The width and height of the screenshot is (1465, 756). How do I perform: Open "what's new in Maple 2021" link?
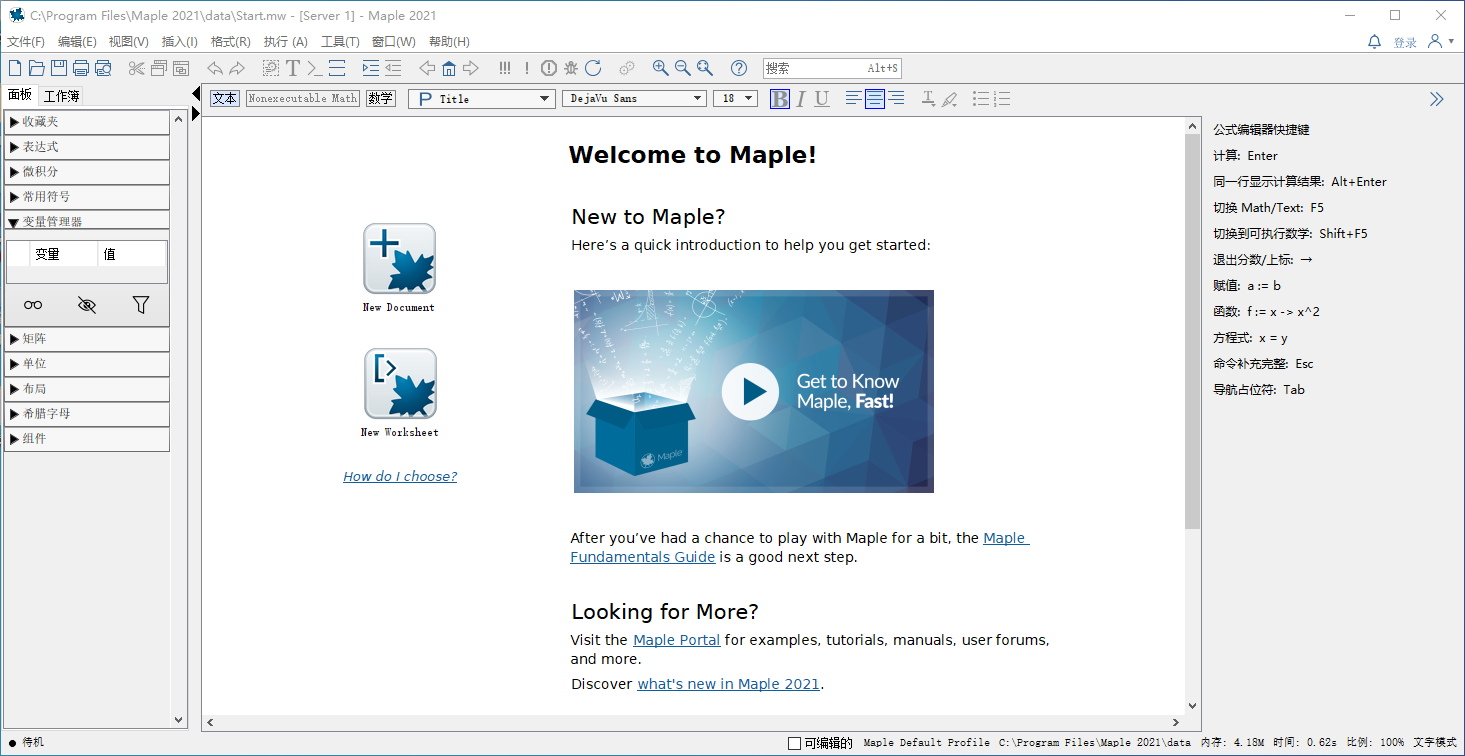click(x=729, y=685)
